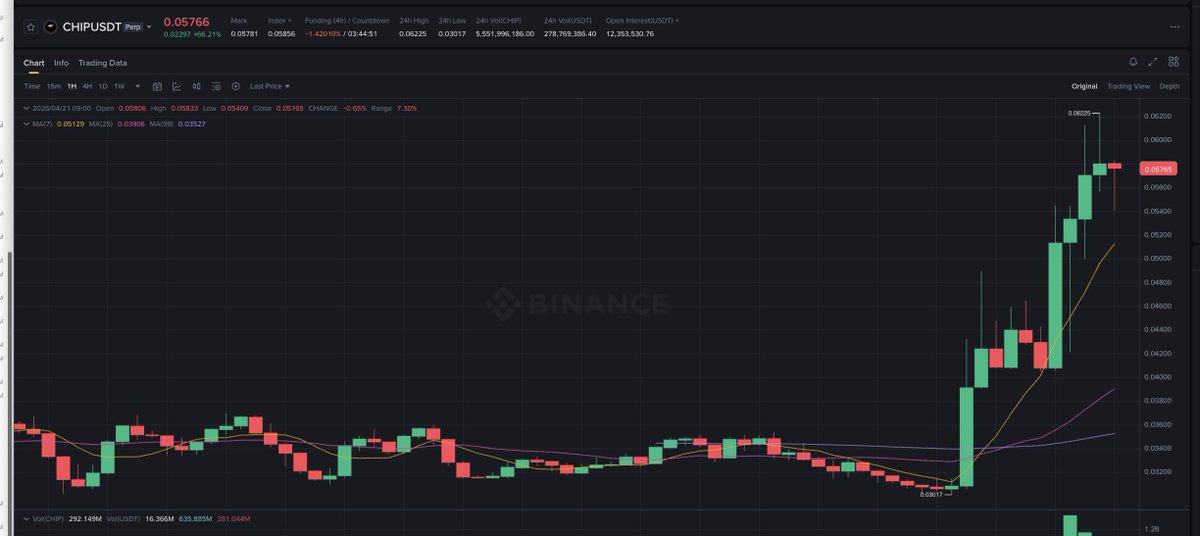Click the large last price 0.05766
The height and width of the screenshot is (536, 1200).
point(187,21)
